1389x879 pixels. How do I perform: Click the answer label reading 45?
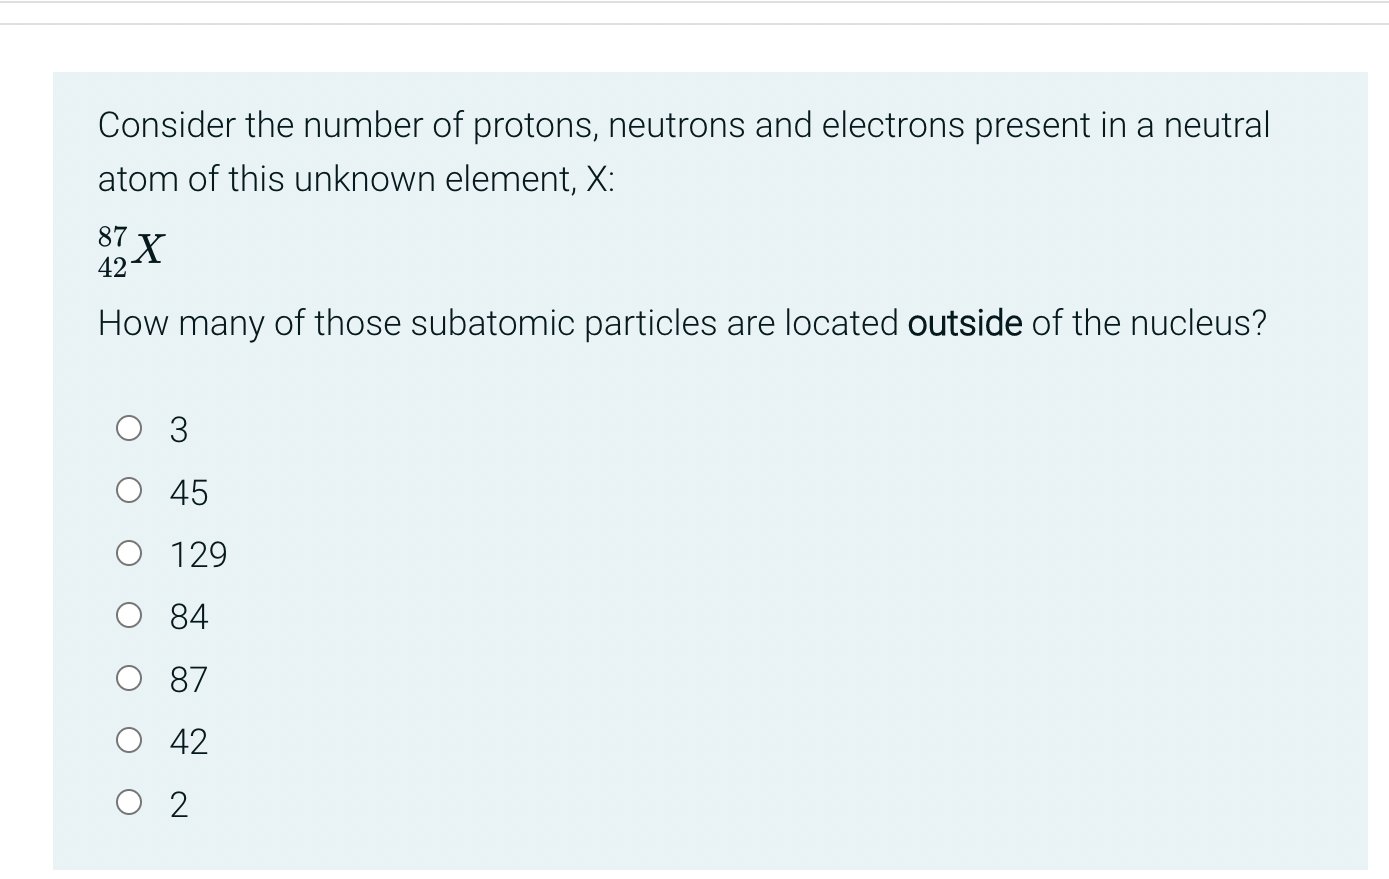188,491
